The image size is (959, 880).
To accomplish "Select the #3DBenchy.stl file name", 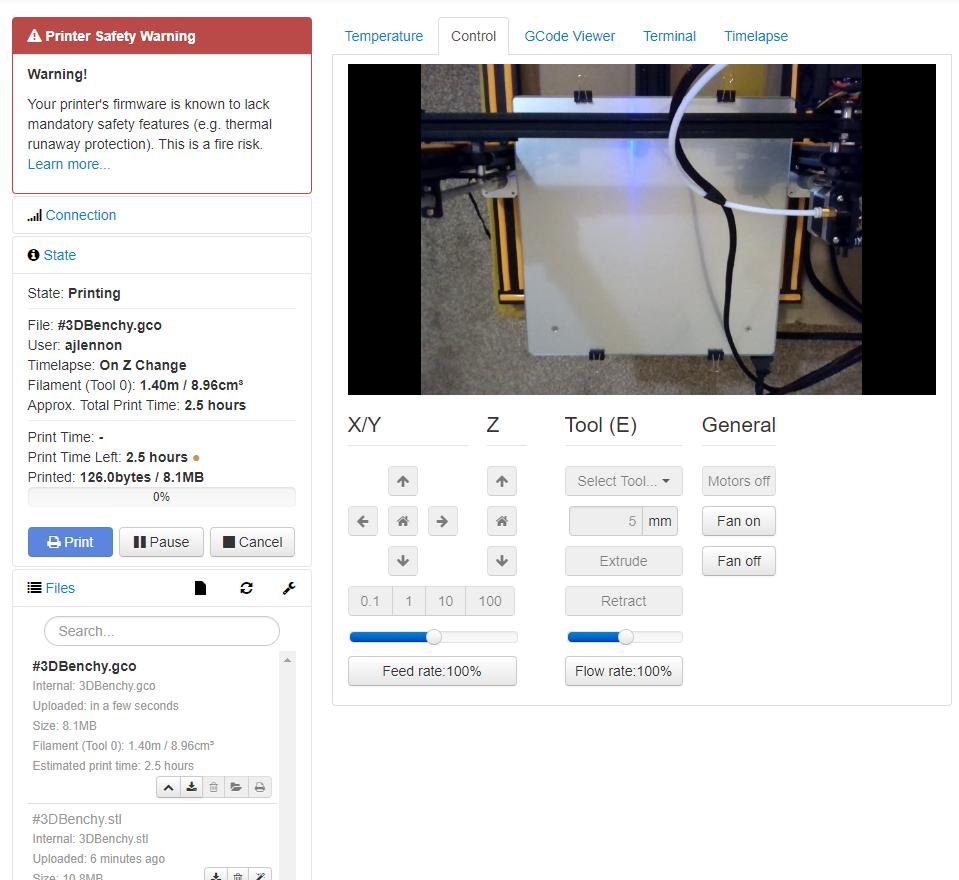I will click(77, 819).
